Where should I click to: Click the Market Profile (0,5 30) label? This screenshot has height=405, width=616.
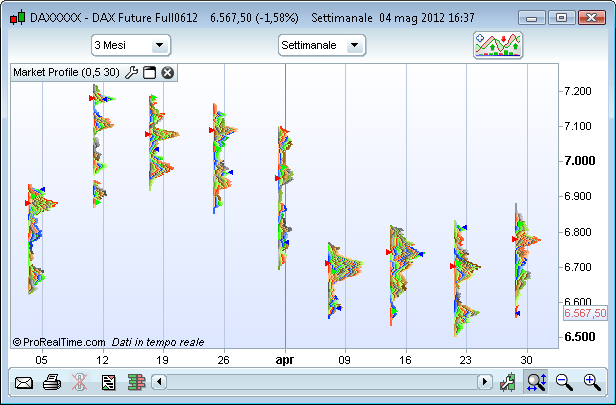(66, 73)
